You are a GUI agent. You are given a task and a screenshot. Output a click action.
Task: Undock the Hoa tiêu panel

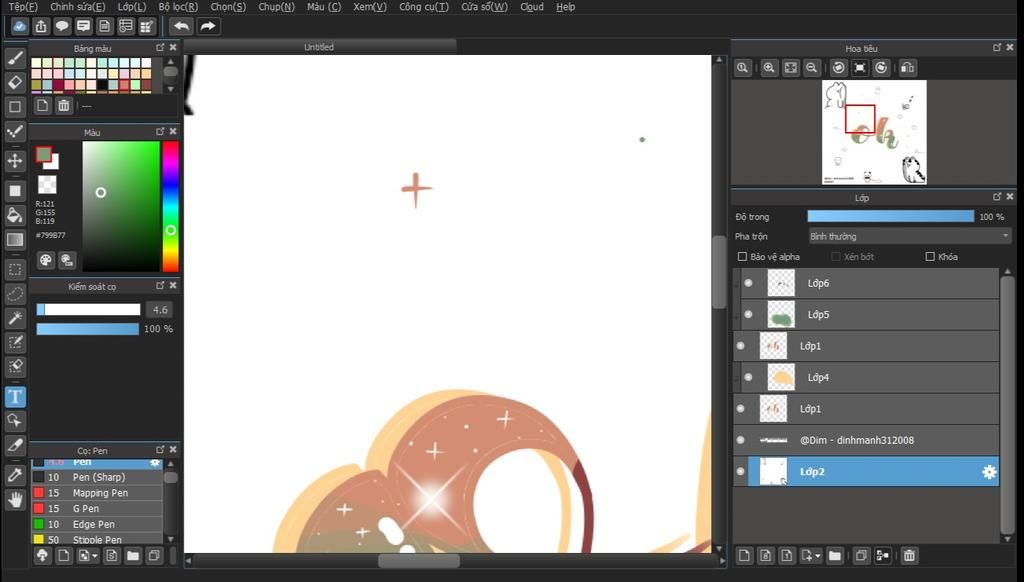click(x=997, y=48)
